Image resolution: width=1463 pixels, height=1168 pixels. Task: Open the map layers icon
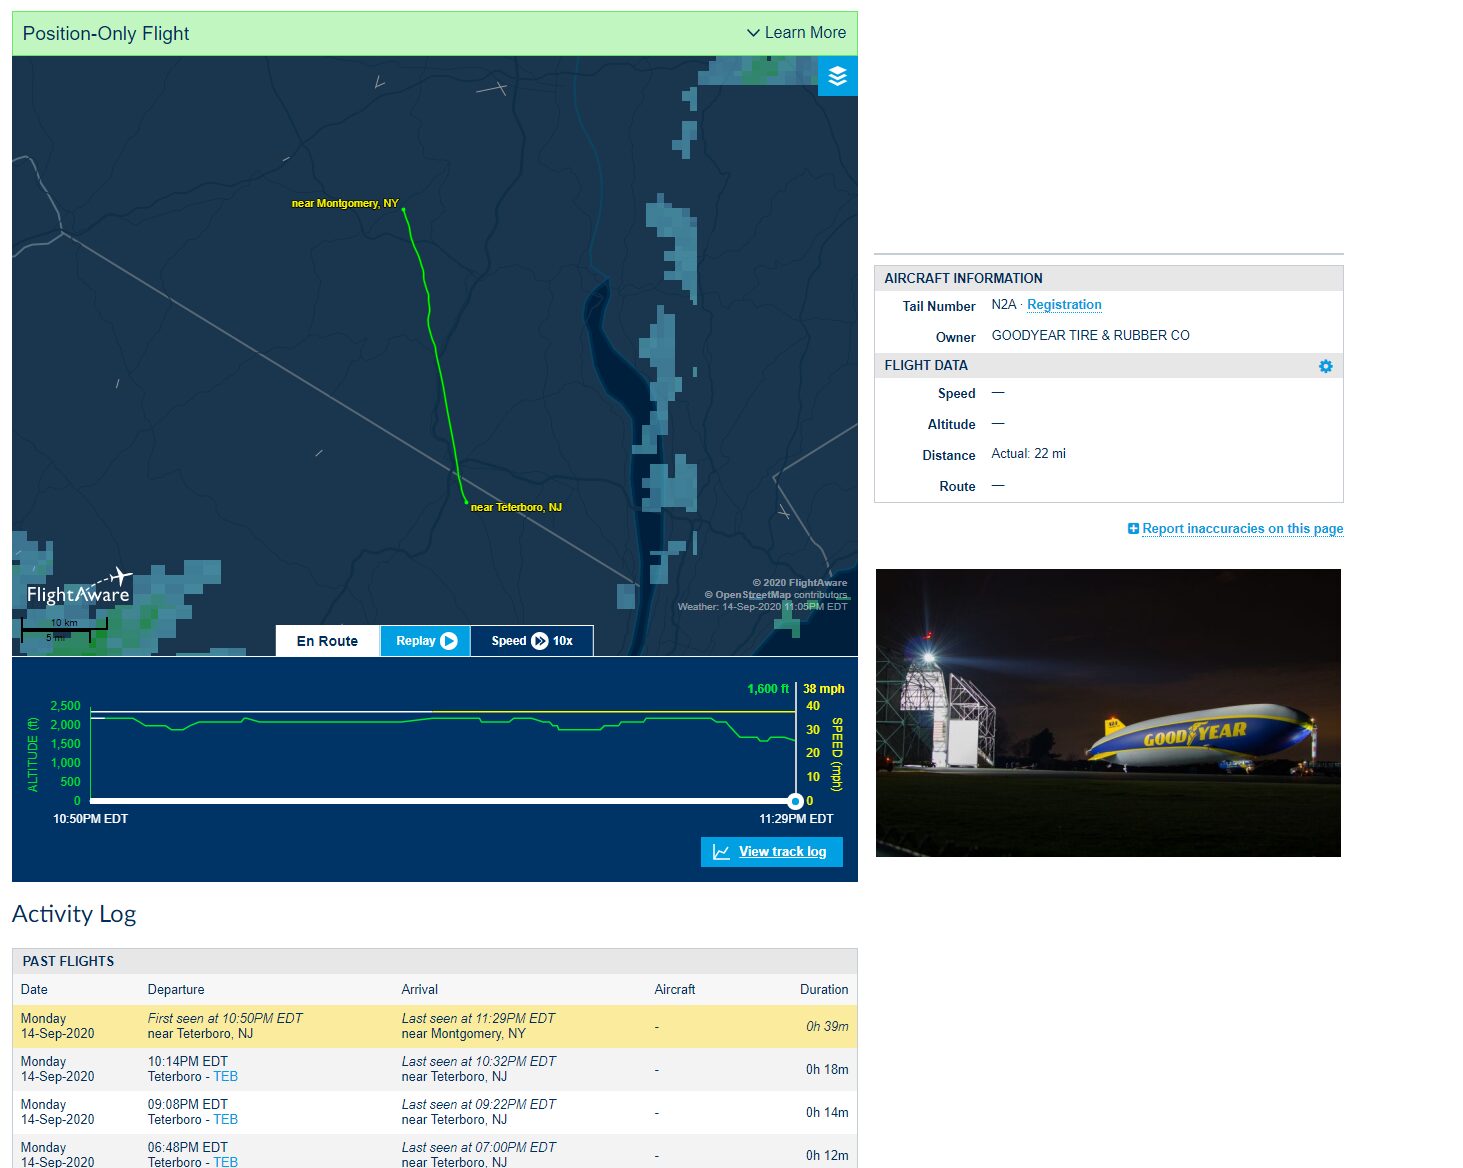[x=837, y=76]
